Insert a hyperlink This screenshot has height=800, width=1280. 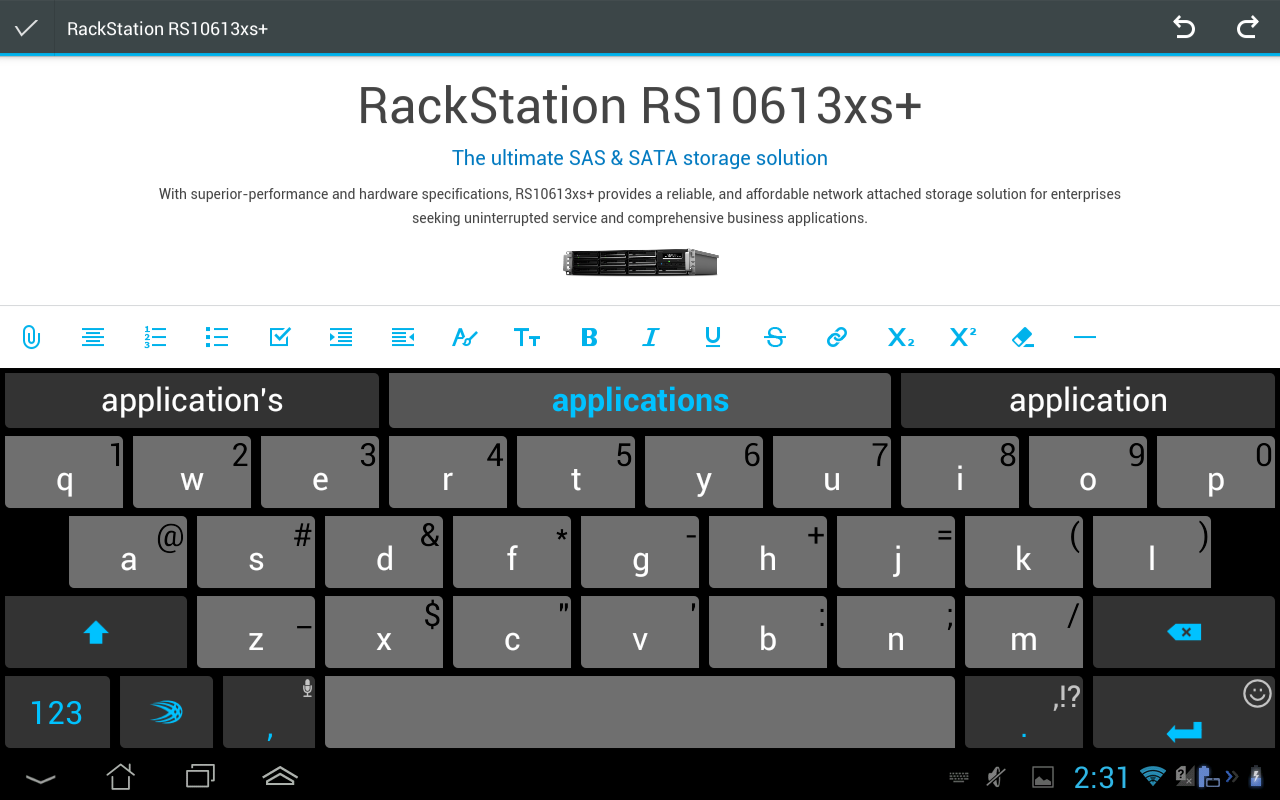[836, 337]
